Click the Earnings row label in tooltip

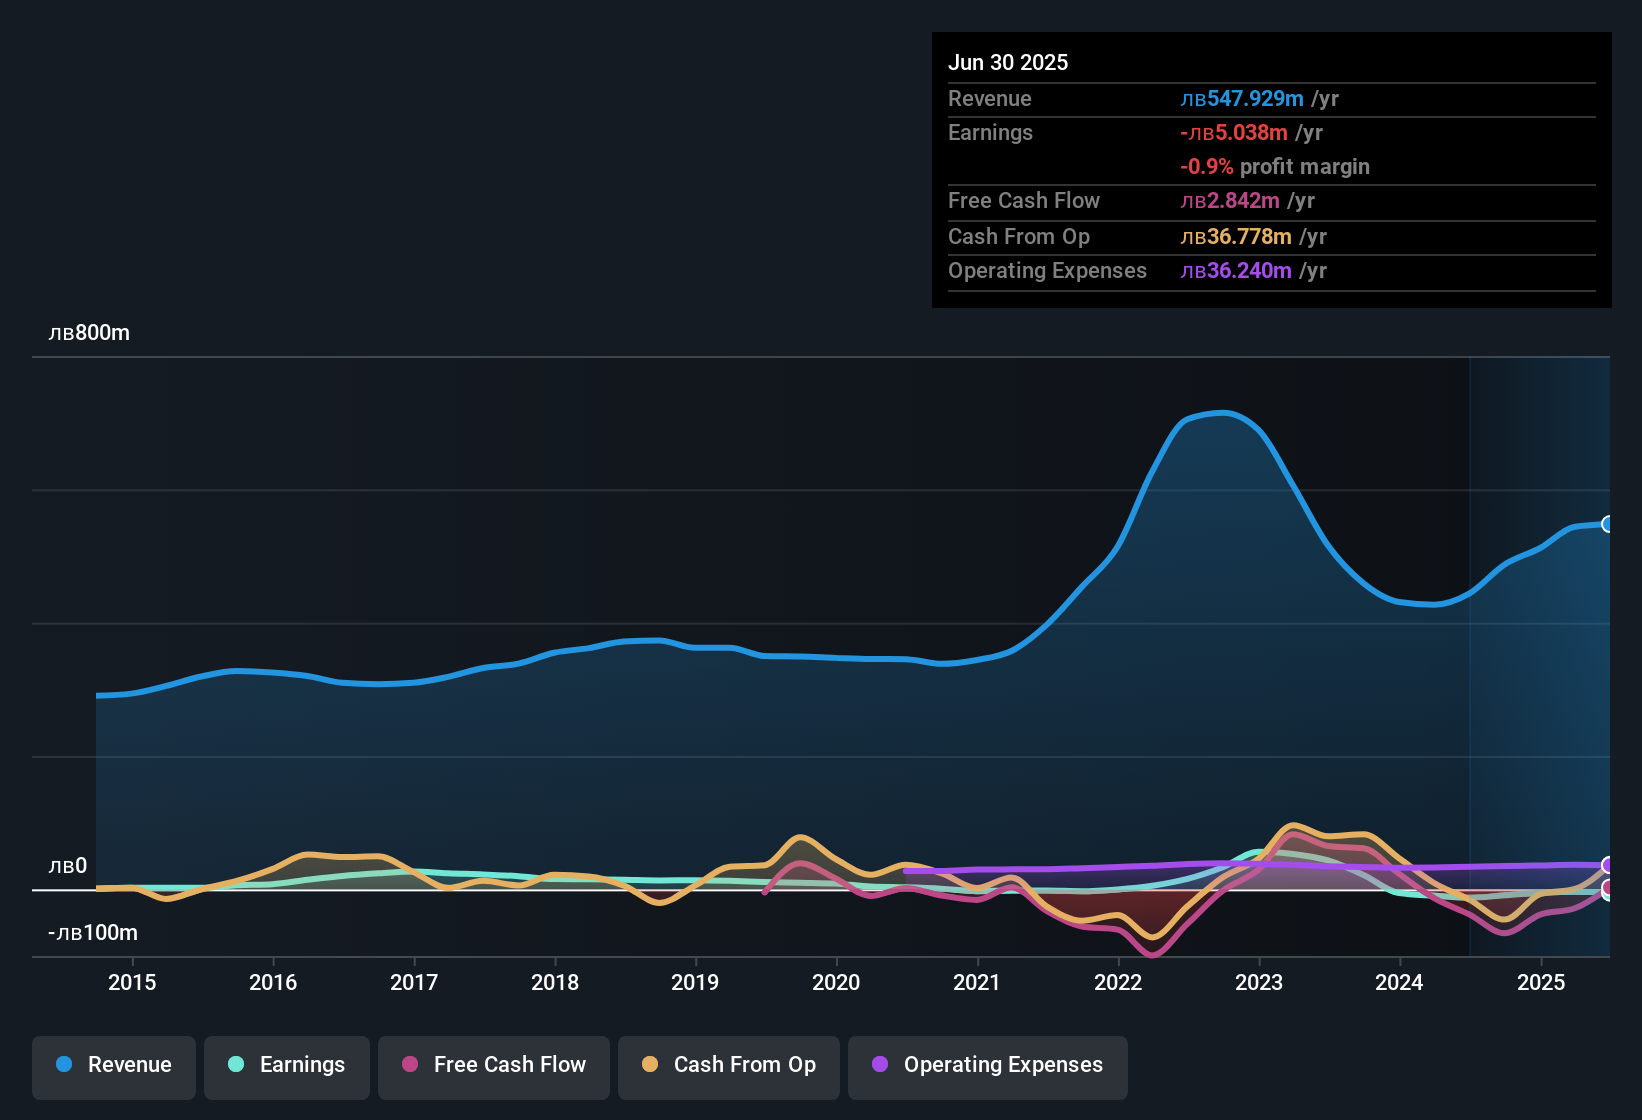point(990,132)
